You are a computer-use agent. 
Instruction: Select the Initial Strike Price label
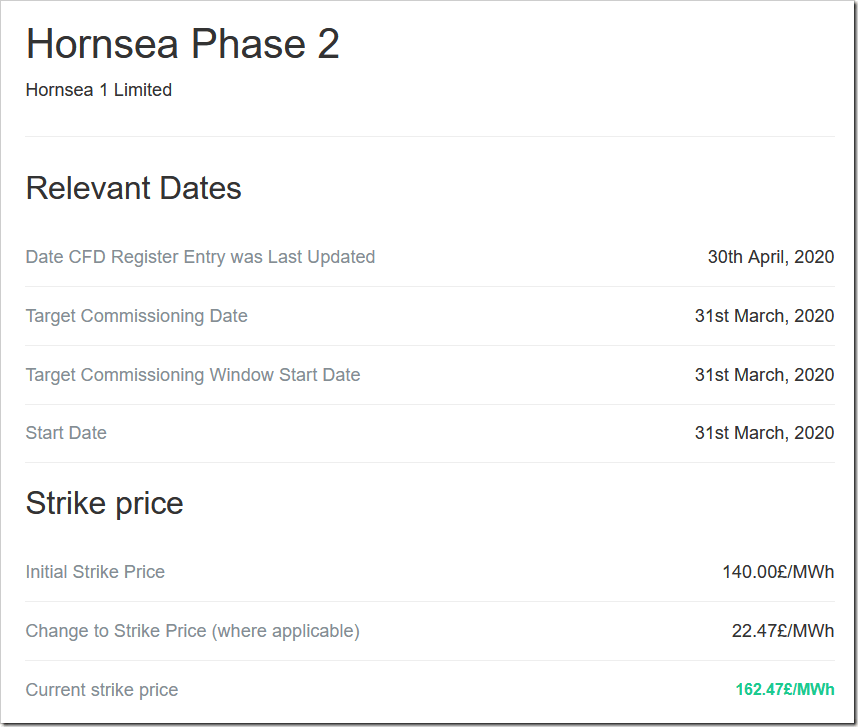[x=95, y=572]
